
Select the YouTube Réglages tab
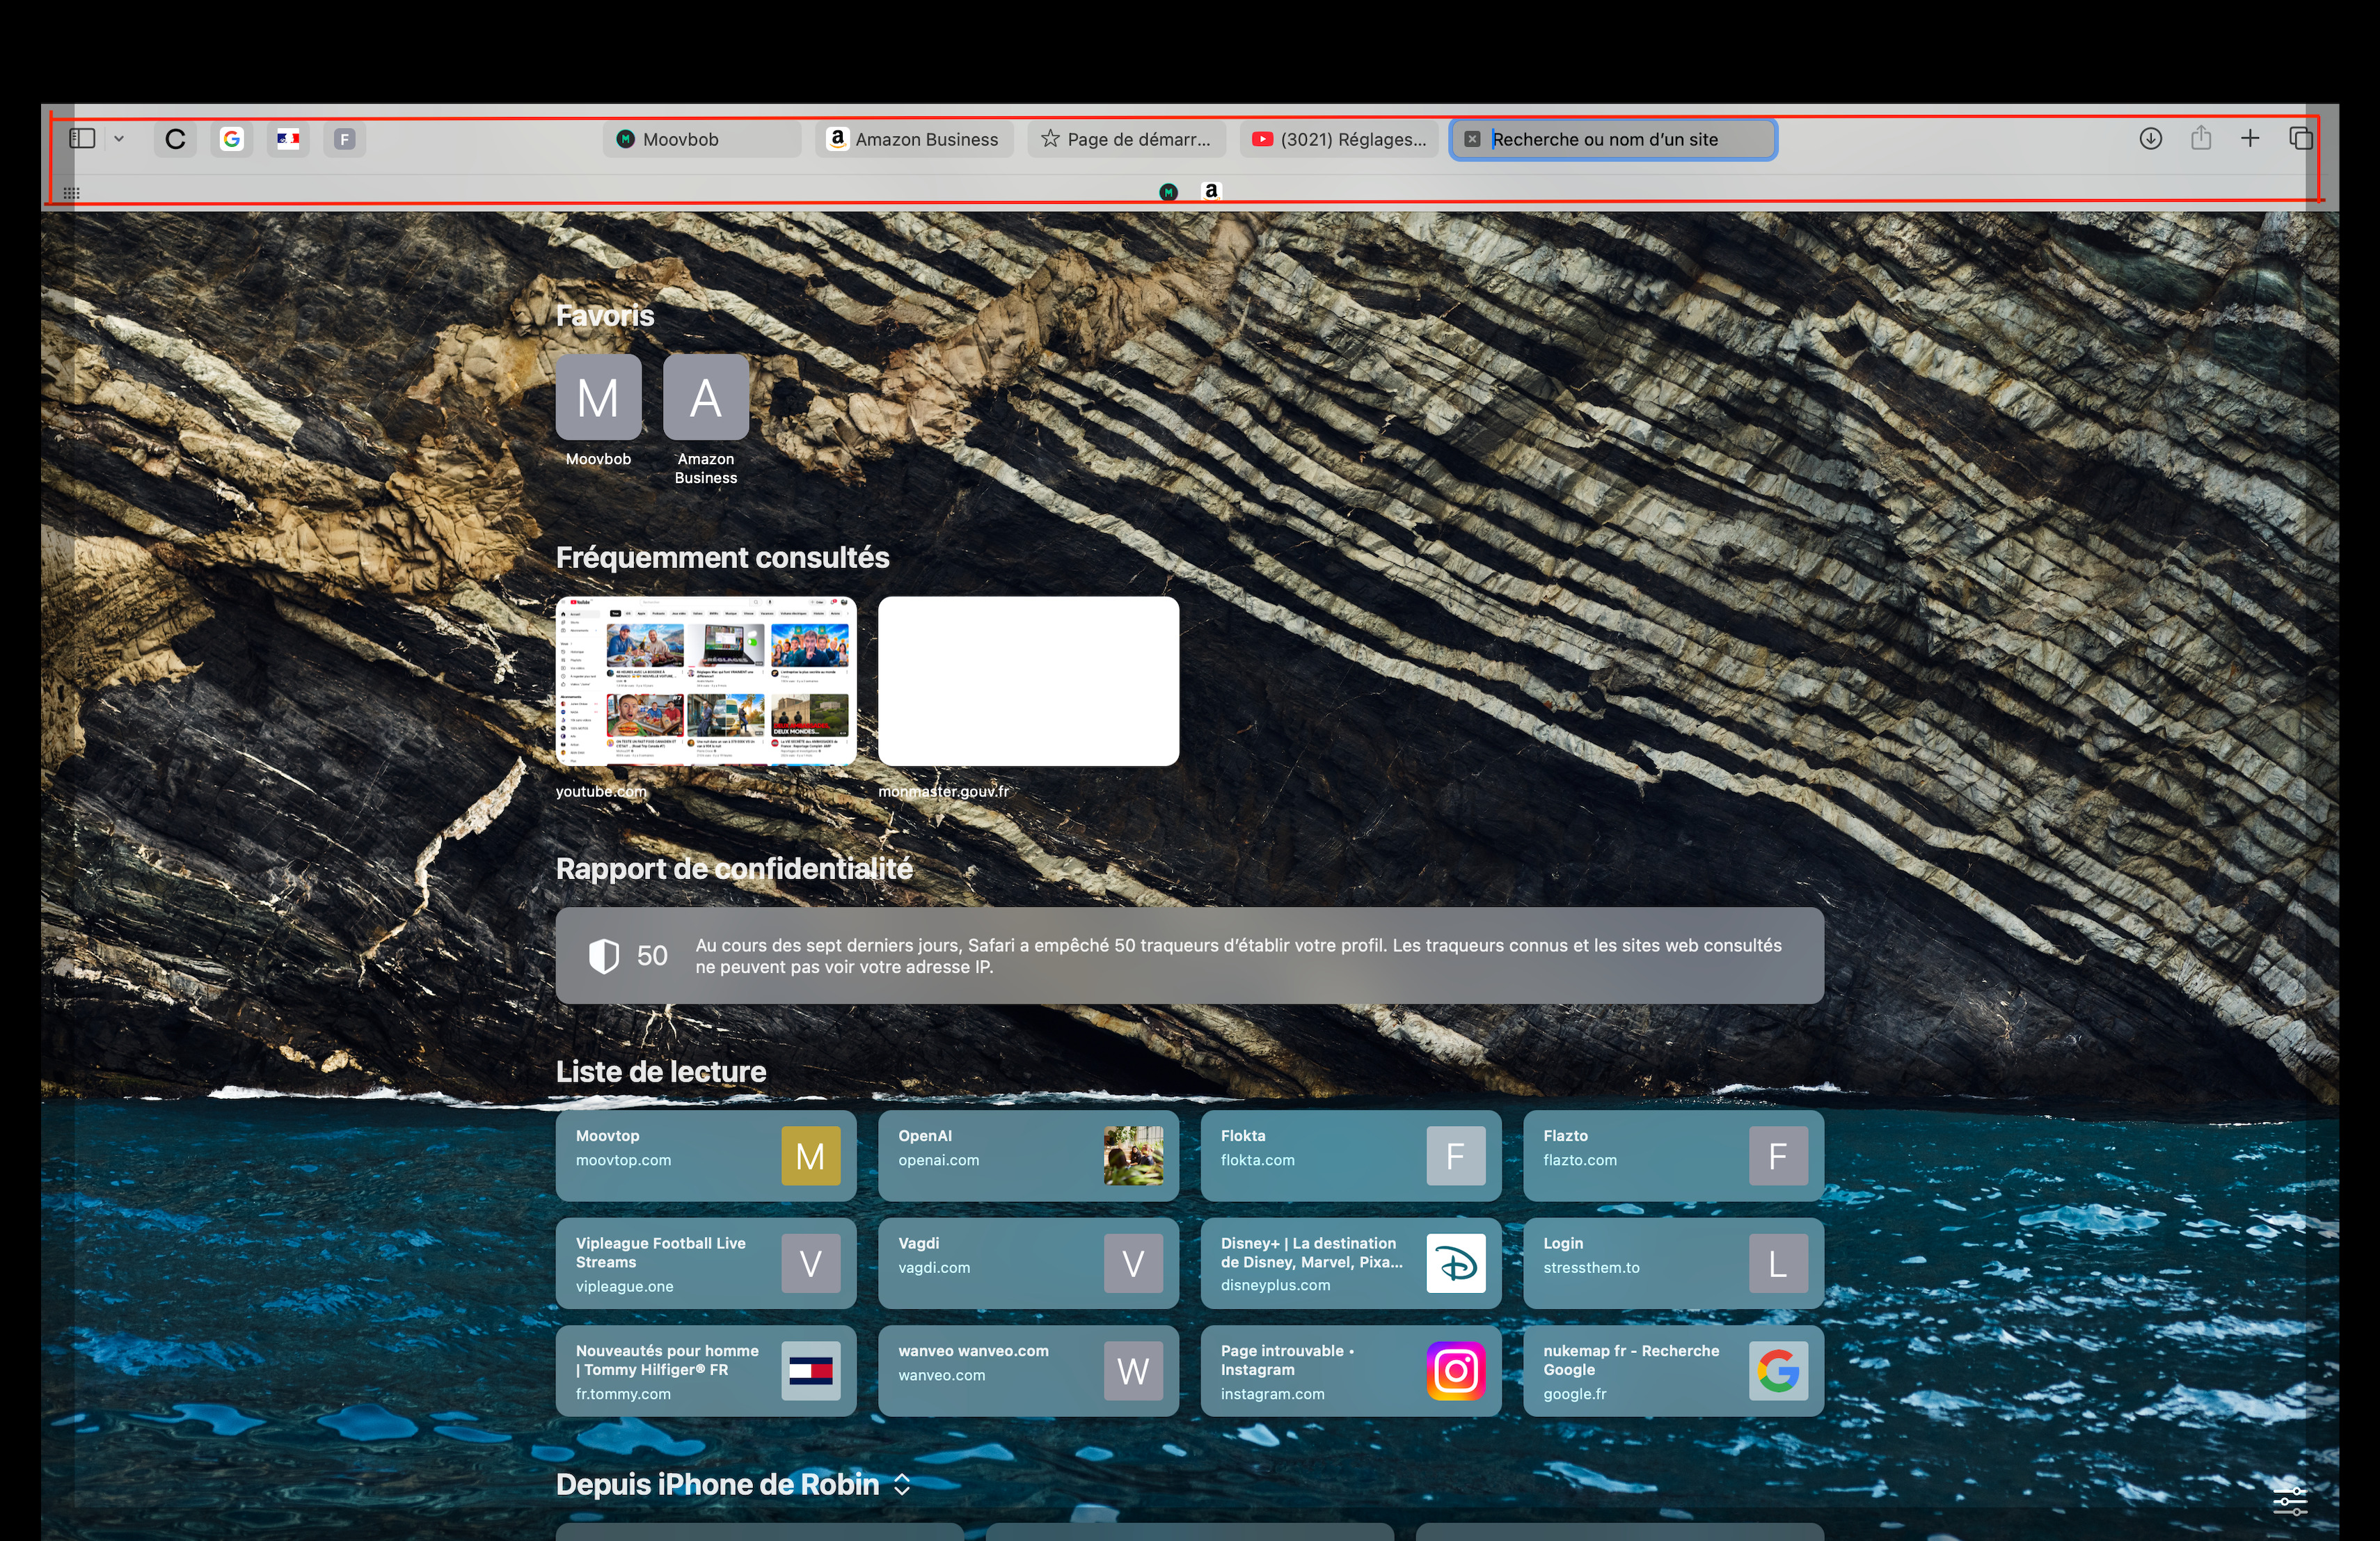pos(1339,139)
